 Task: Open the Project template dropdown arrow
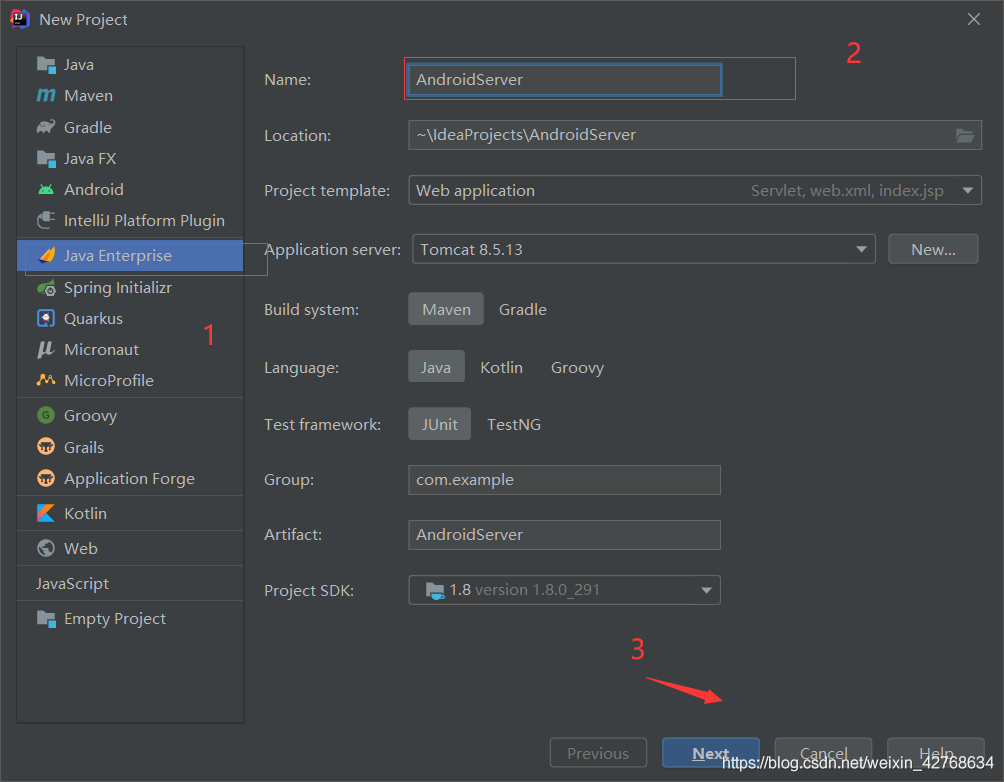click(968, 191)
